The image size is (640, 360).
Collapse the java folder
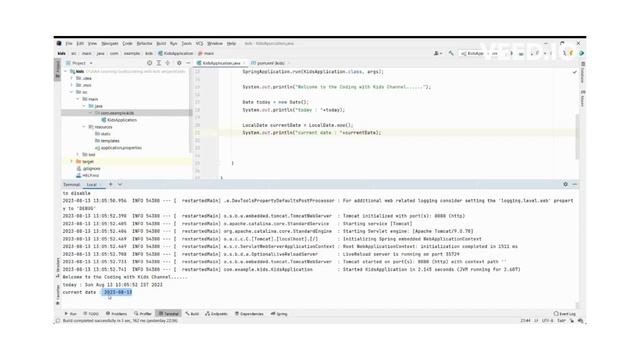tap(84, 106)
